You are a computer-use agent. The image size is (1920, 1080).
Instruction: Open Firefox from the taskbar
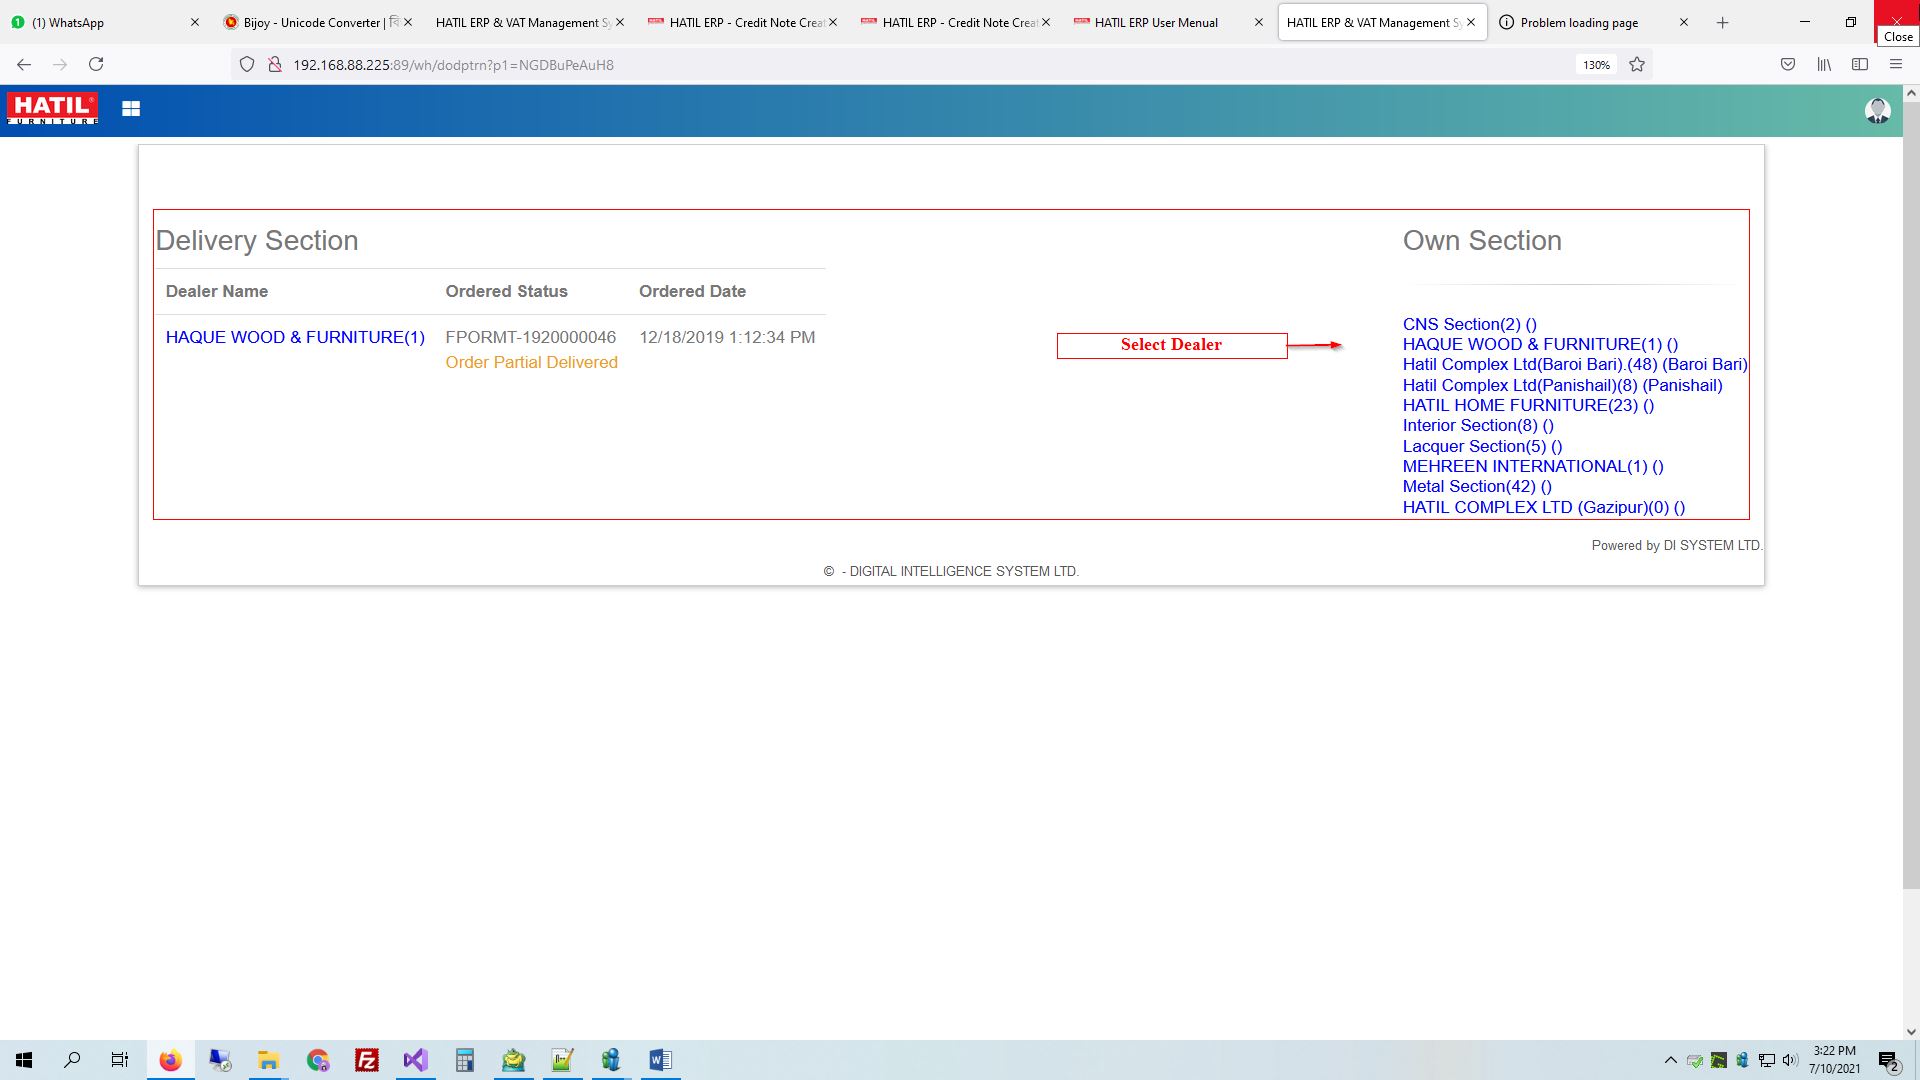click(170, 1060)
